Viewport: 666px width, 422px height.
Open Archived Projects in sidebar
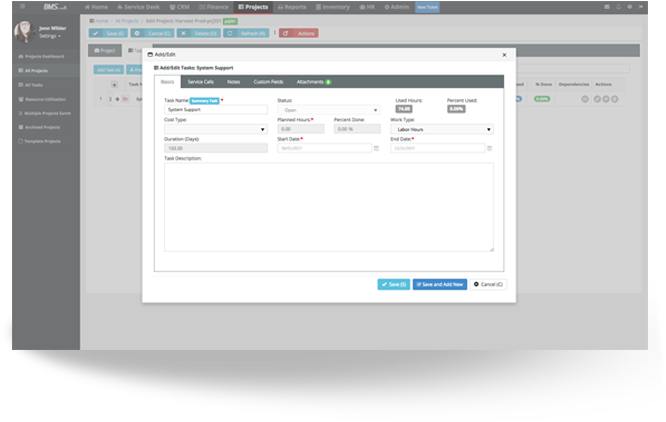[x=39, y=127]
